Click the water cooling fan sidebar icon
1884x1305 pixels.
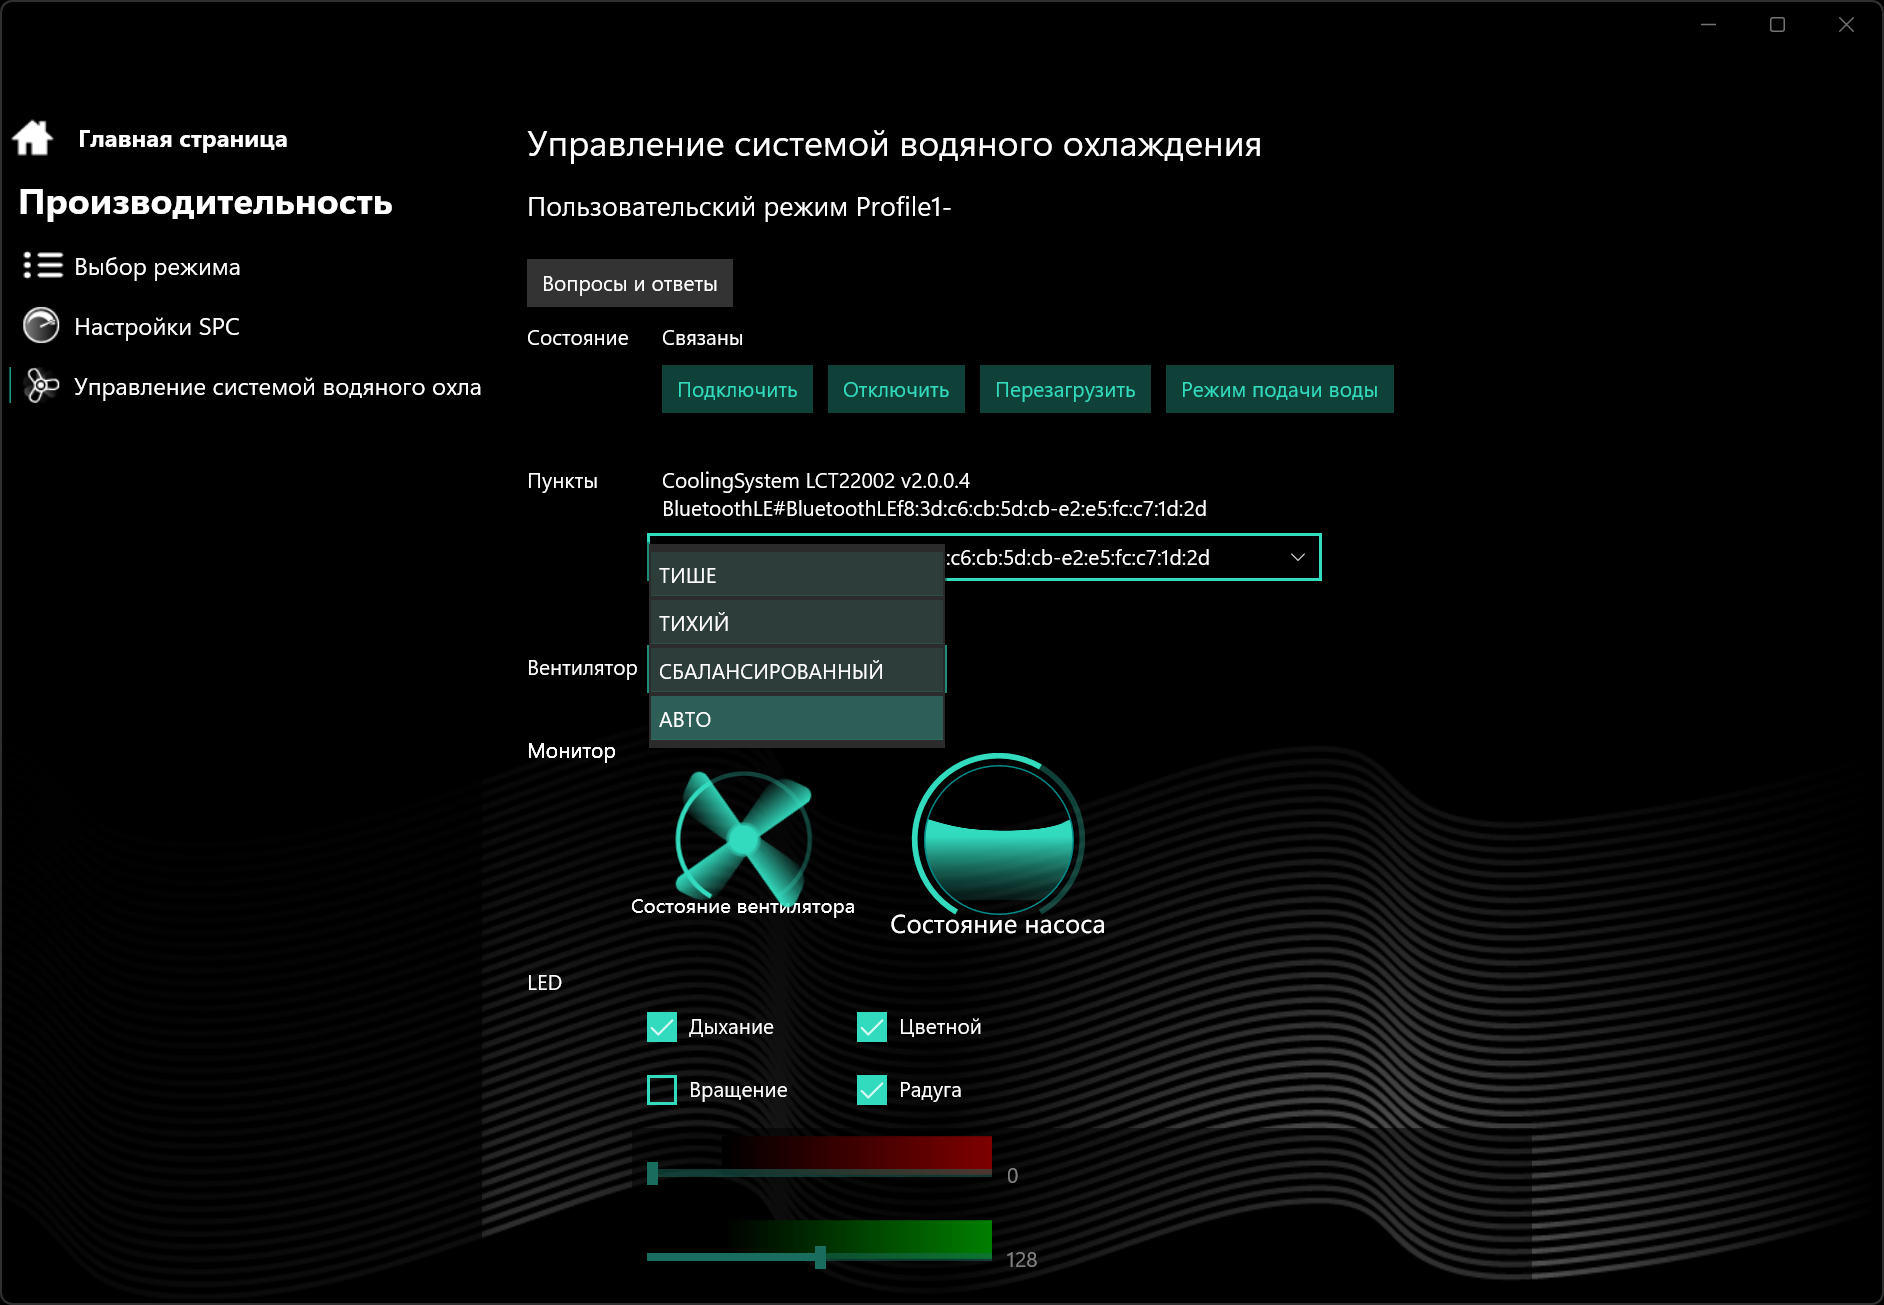coord(41,386)
